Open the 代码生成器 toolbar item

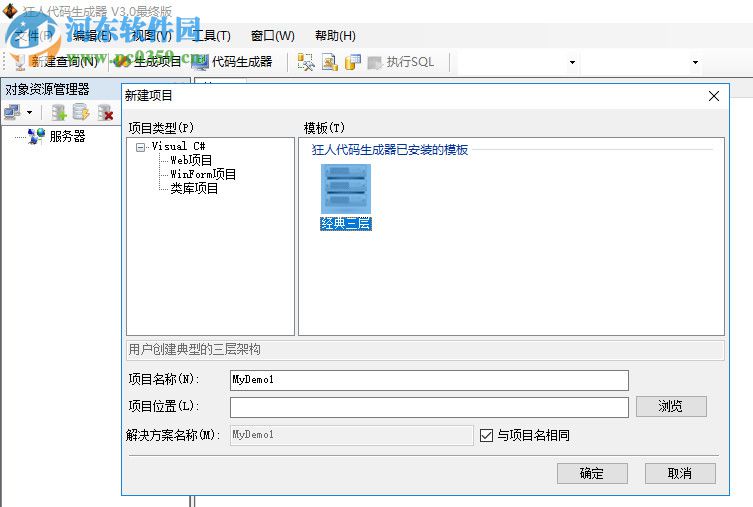(x=232, y=61)
